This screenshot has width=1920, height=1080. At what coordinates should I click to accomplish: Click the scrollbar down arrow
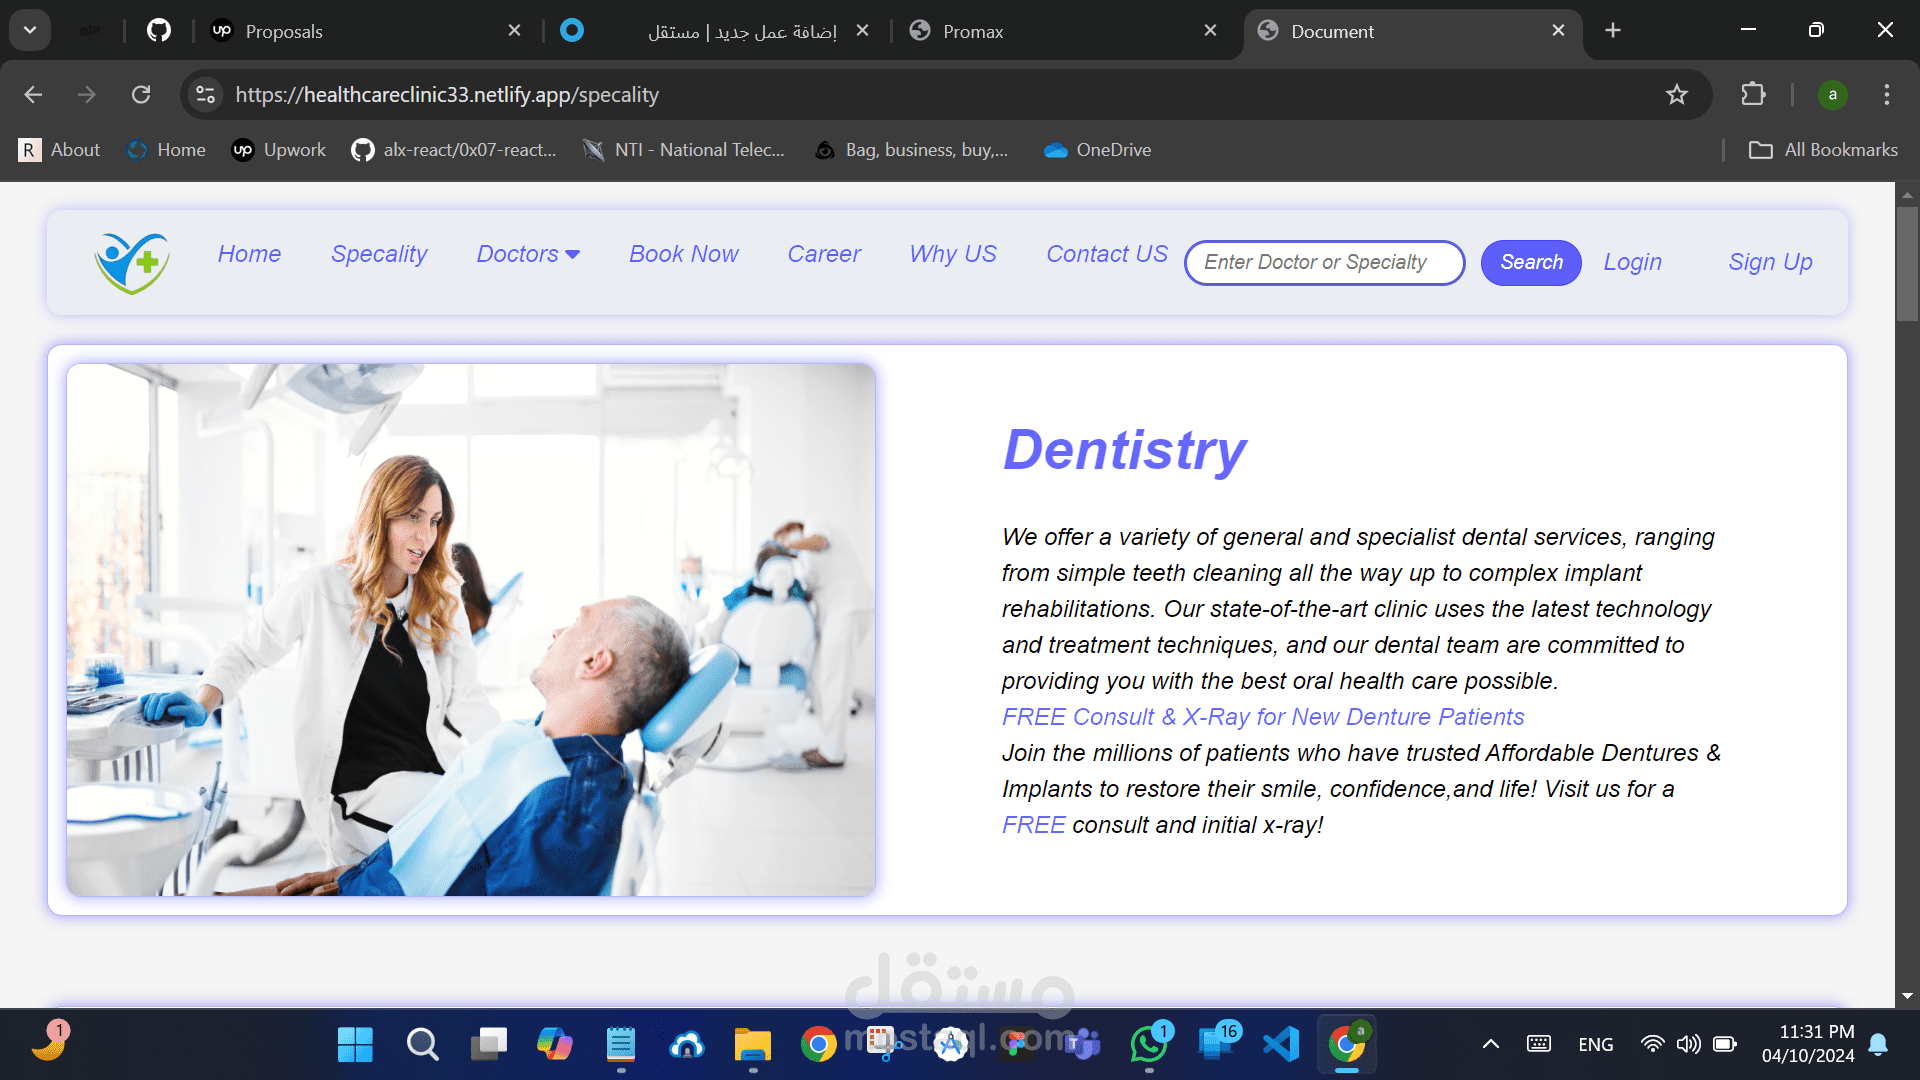pos(1907,996)
